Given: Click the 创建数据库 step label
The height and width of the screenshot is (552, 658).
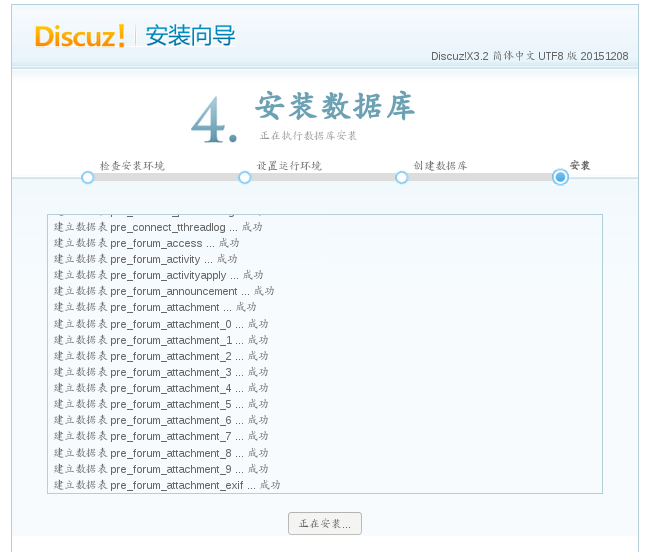Looking at the screenshot, I should [x=440, y=165].
